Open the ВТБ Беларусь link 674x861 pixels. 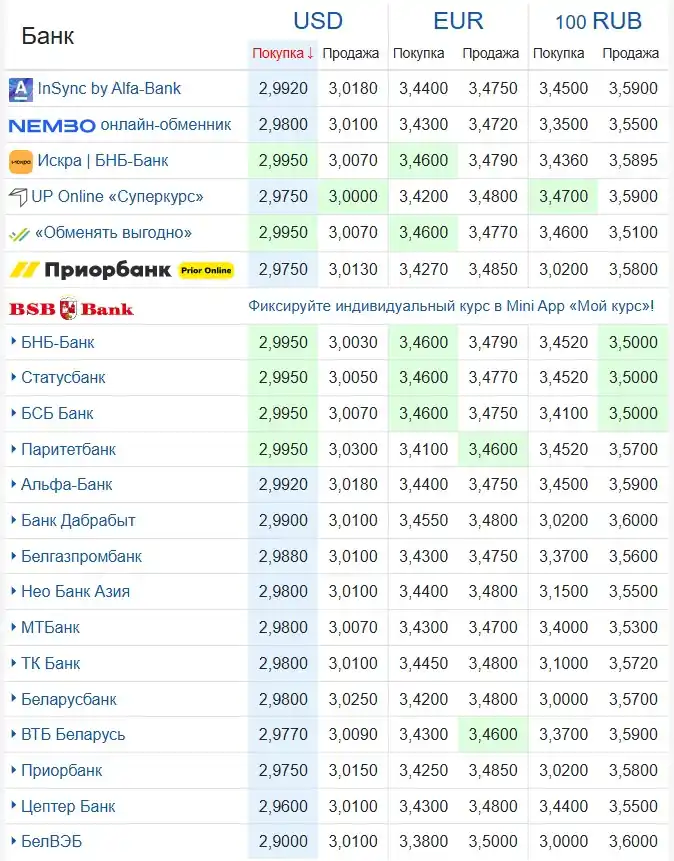click(73, 735)
